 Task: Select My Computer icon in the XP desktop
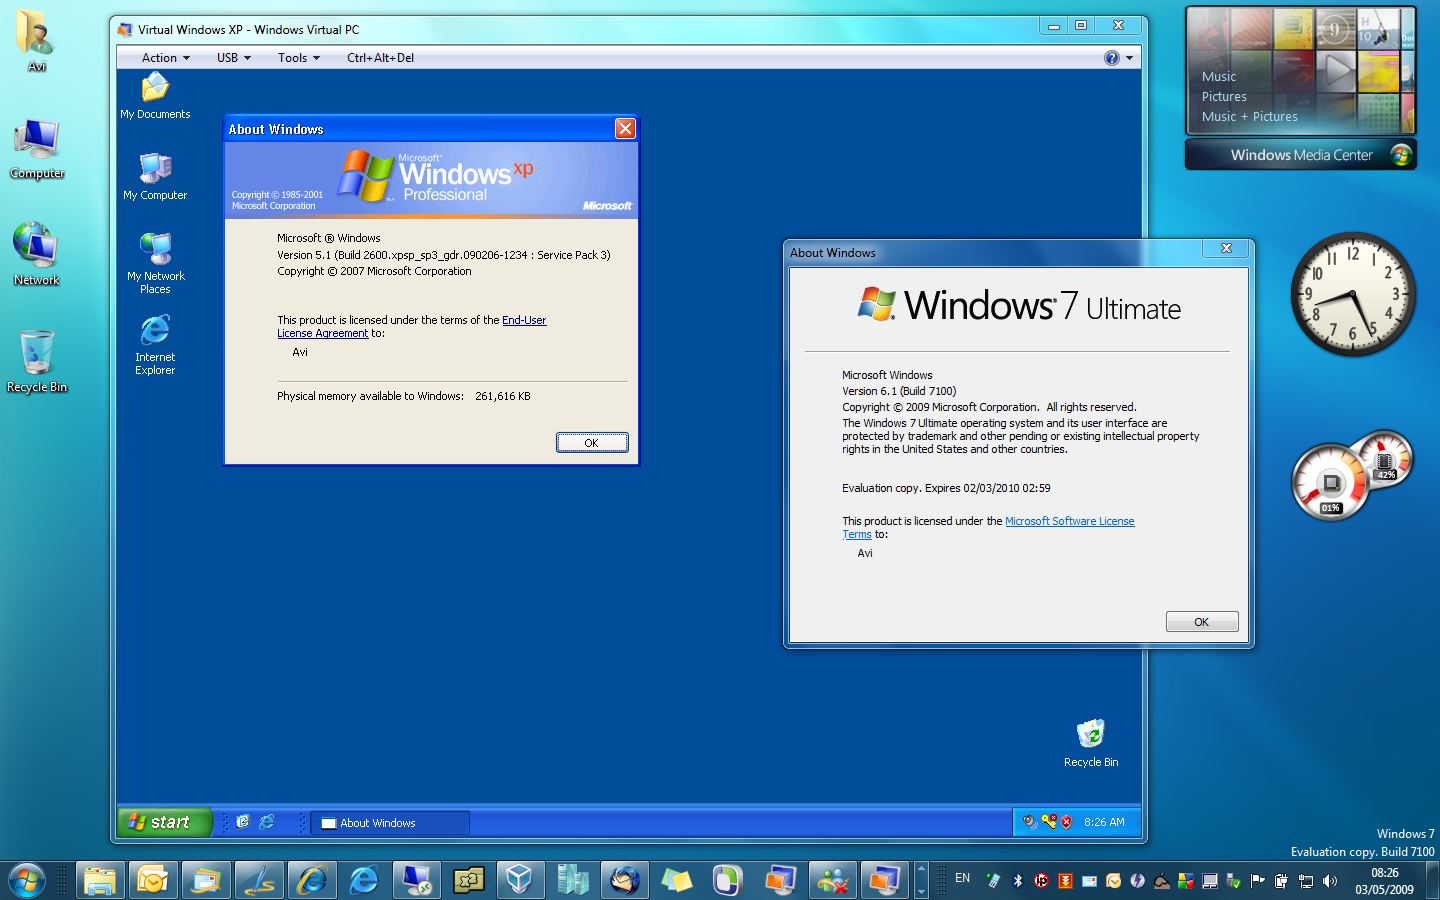point(155,176)
